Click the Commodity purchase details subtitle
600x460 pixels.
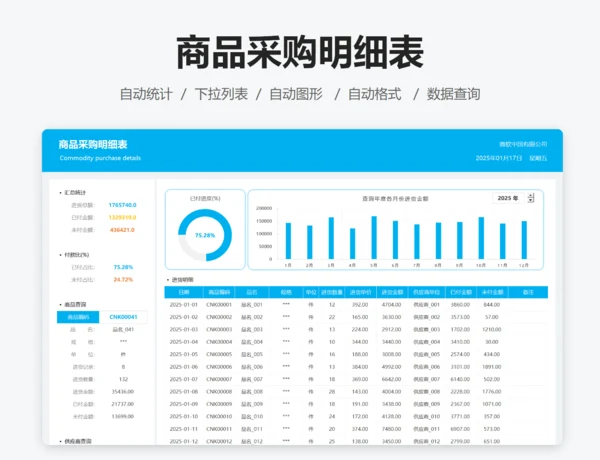click(x=100, y=158)
